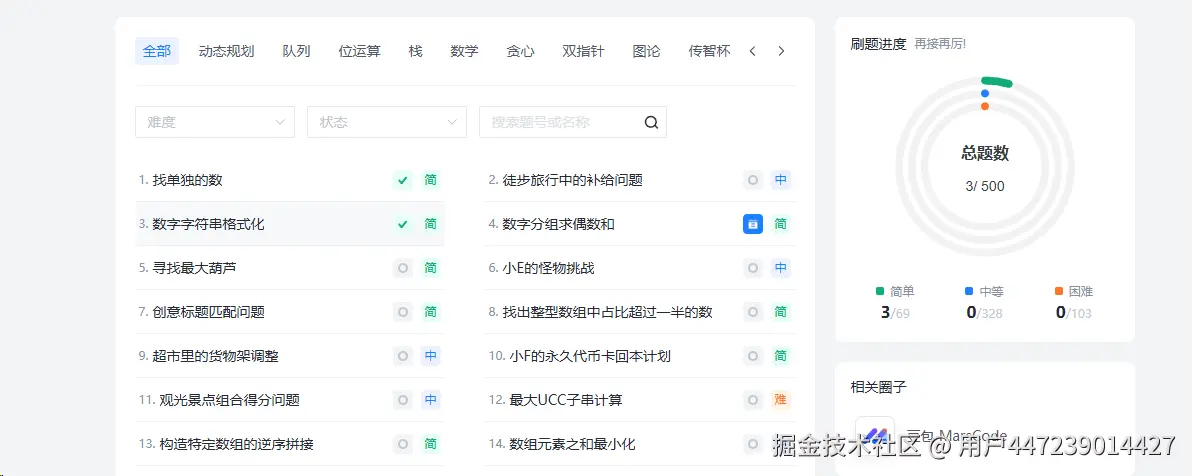
Task: Click the green checkmark on 数字字符串格式化
Action: click(x=403, y=224)
